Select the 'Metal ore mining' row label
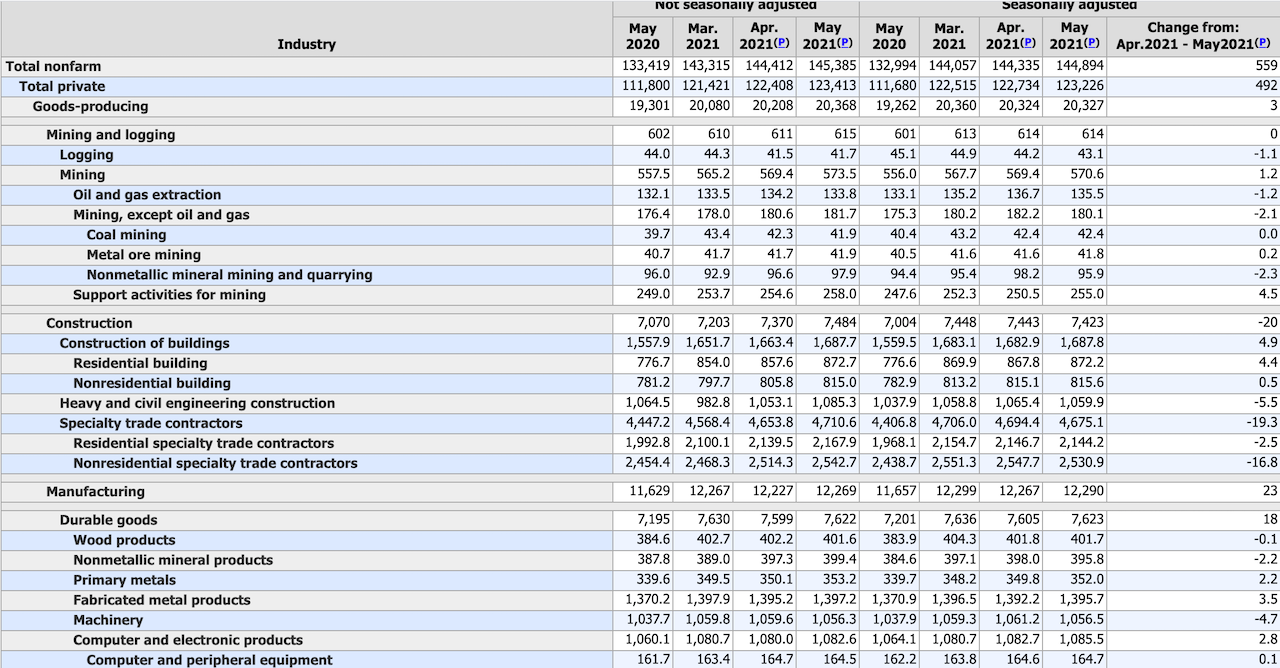This screenshot has height=668, width=1280. (x=143, y=254)
